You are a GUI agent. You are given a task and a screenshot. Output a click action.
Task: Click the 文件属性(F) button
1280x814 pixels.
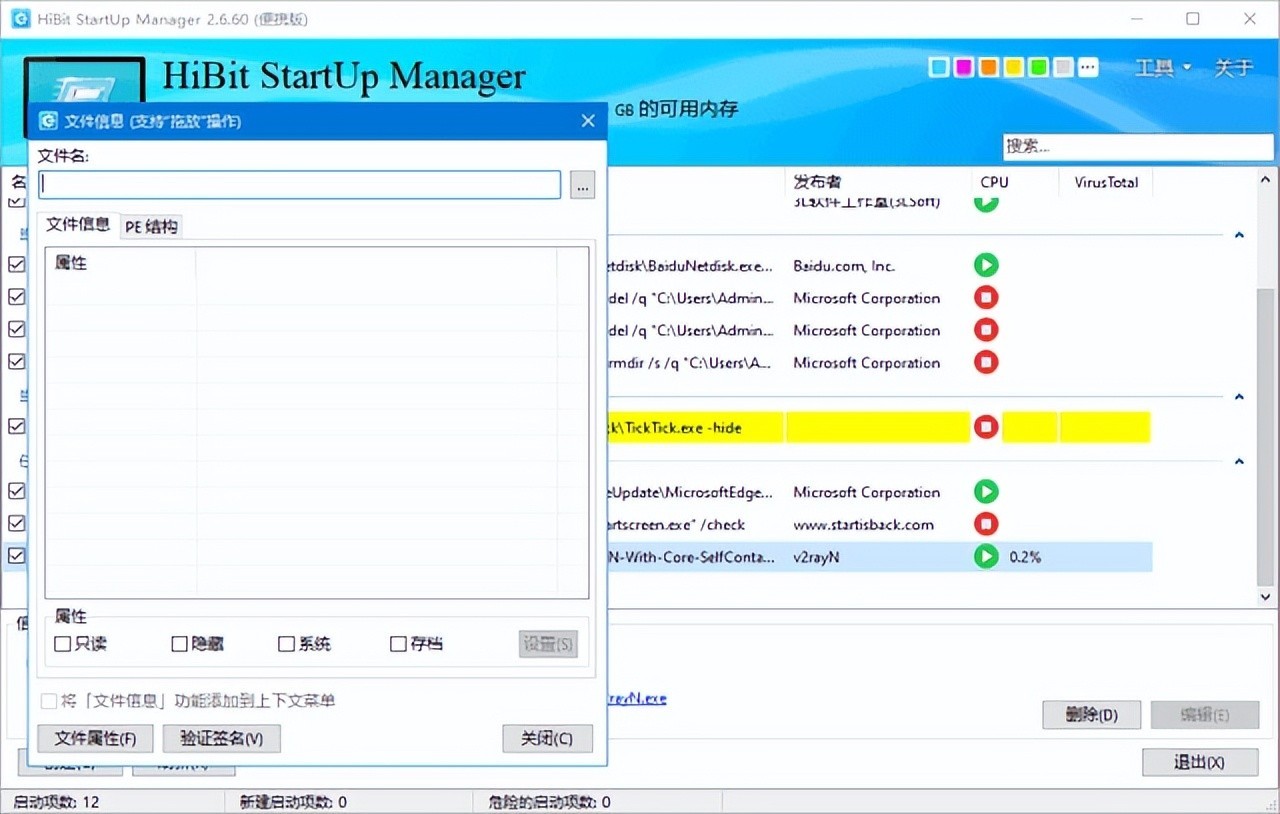tap(95, 739)
